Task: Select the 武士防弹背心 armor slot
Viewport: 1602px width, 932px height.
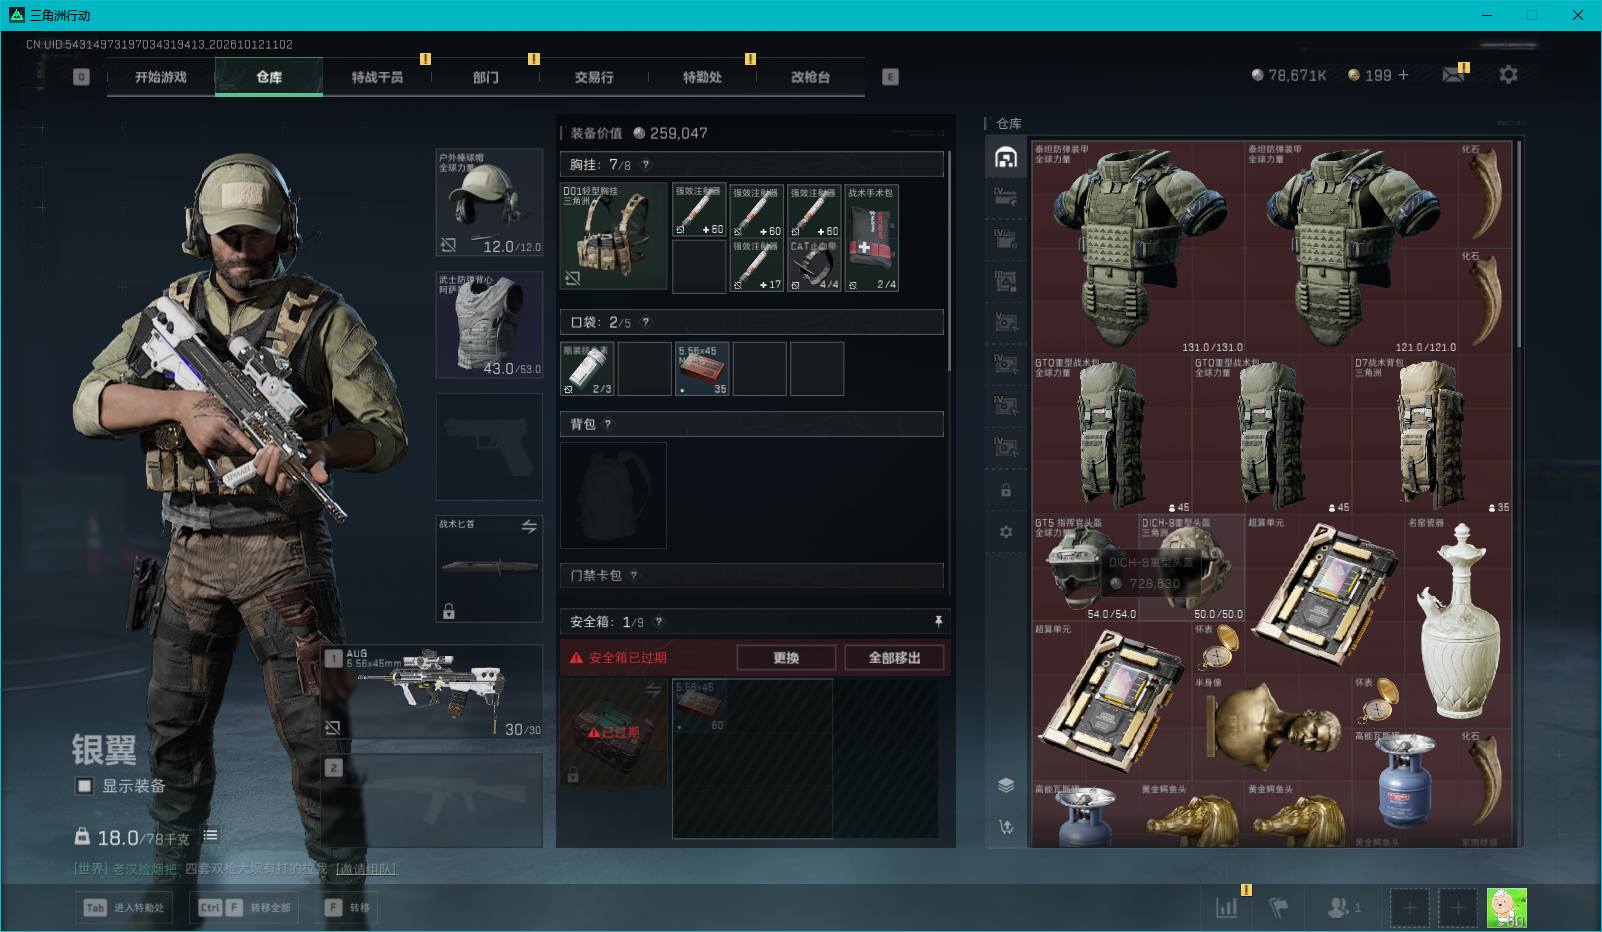Action: click(489, 325)
